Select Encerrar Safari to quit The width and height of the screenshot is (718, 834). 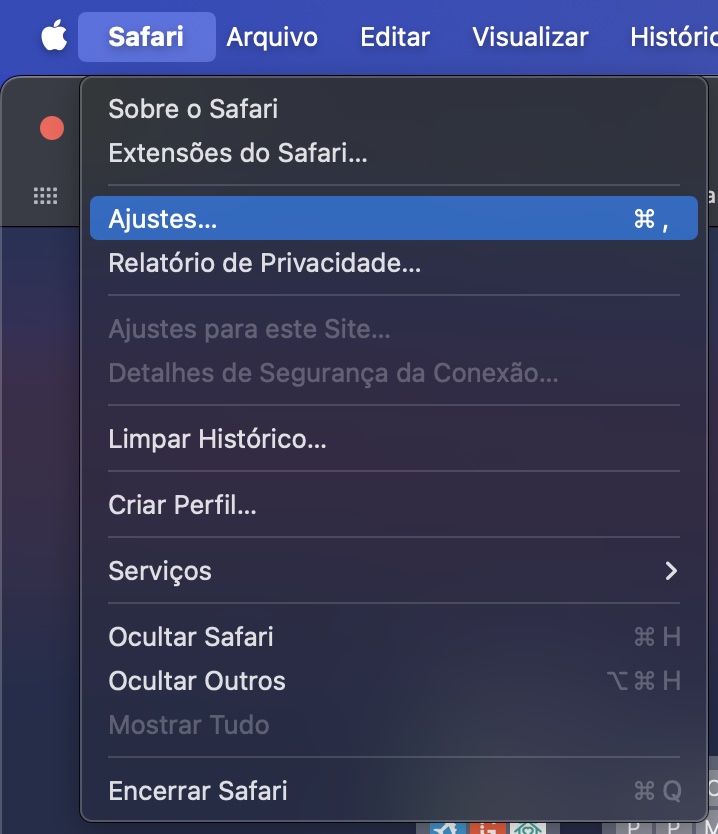197,791
